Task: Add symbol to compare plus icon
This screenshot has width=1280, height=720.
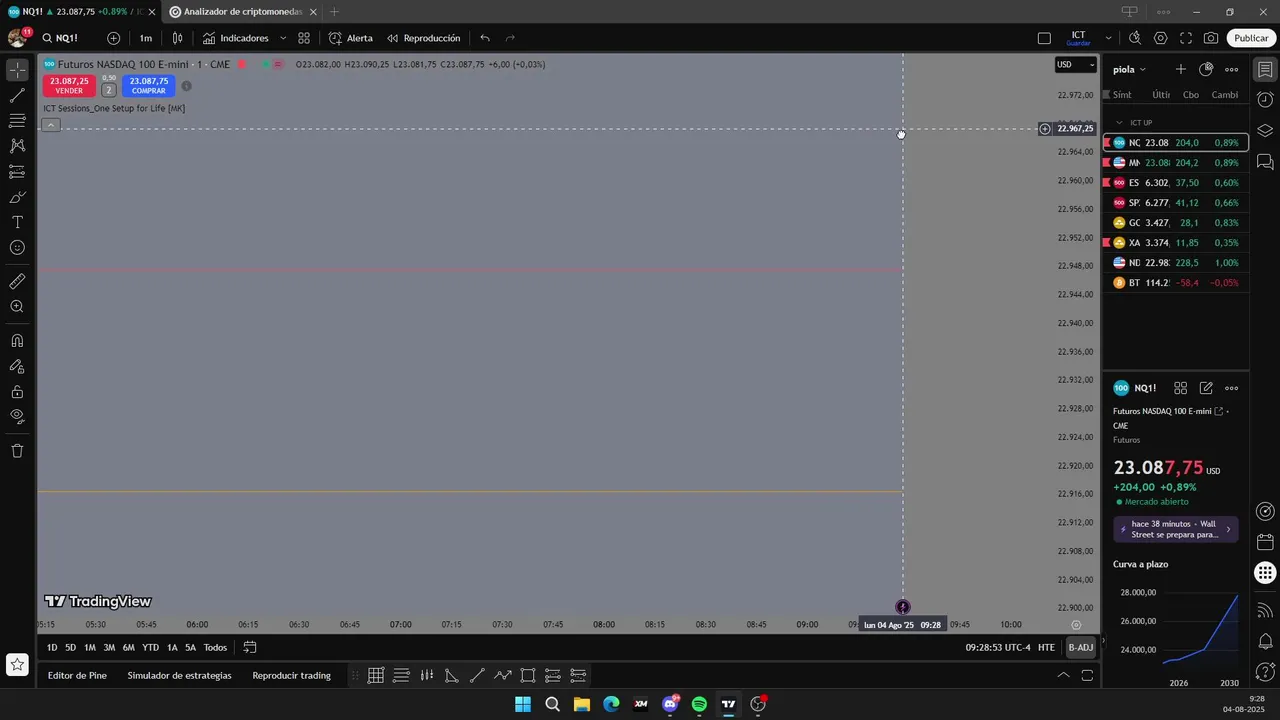Action: coord(113,38)
